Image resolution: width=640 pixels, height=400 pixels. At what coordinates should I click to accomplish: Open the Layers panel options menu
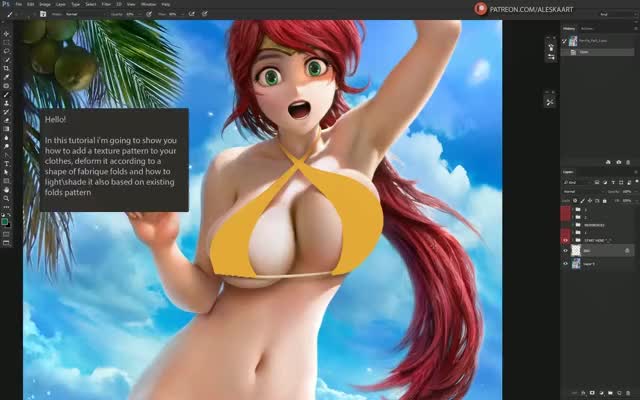point(636,172)
